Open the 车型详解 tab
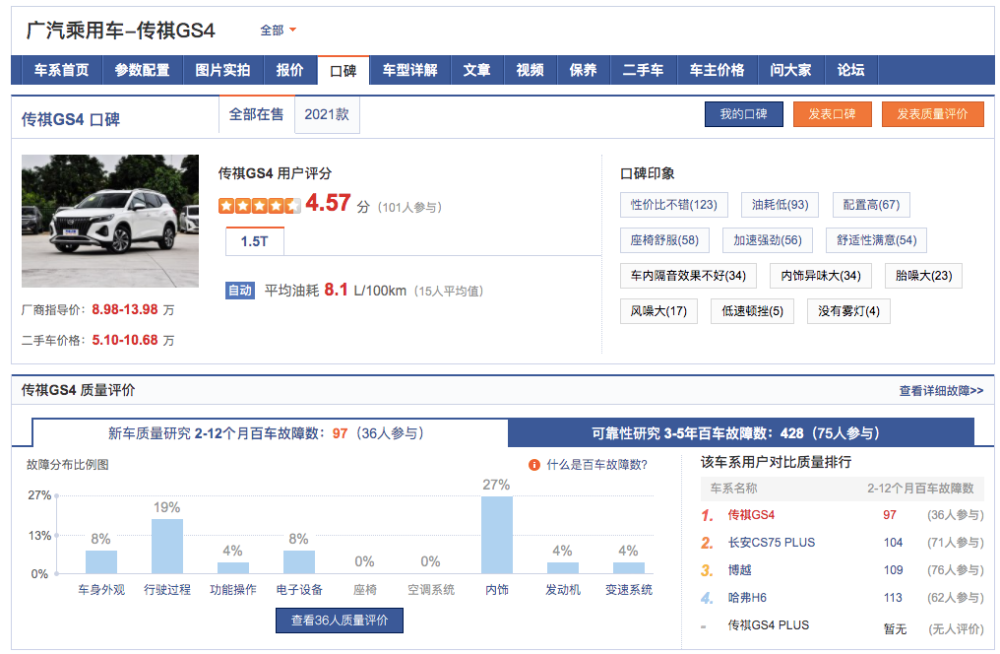 (x=410, y=70)
